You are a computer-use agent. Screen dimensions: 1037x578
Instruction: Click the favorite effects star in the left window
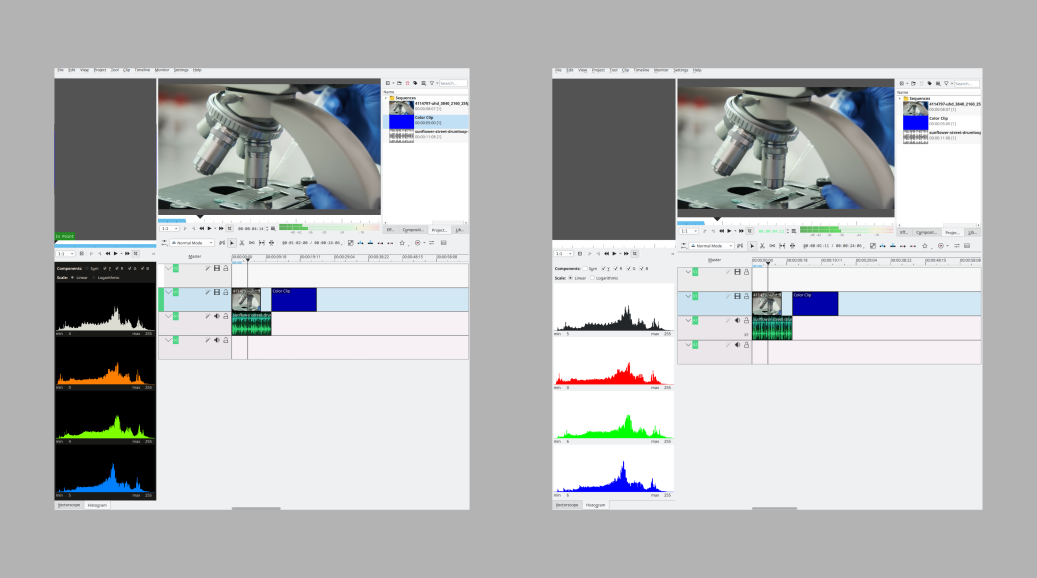tap(402, 243)
